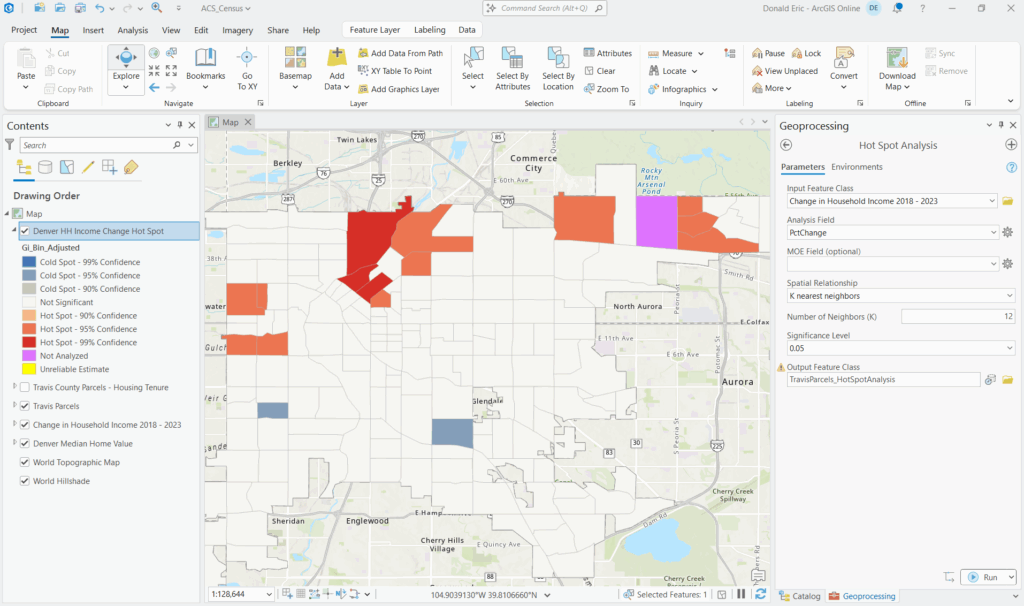Viewport: 1024px width, 606px height.
Task: Open the Significance Level dropdown
Action: (900, 348)
